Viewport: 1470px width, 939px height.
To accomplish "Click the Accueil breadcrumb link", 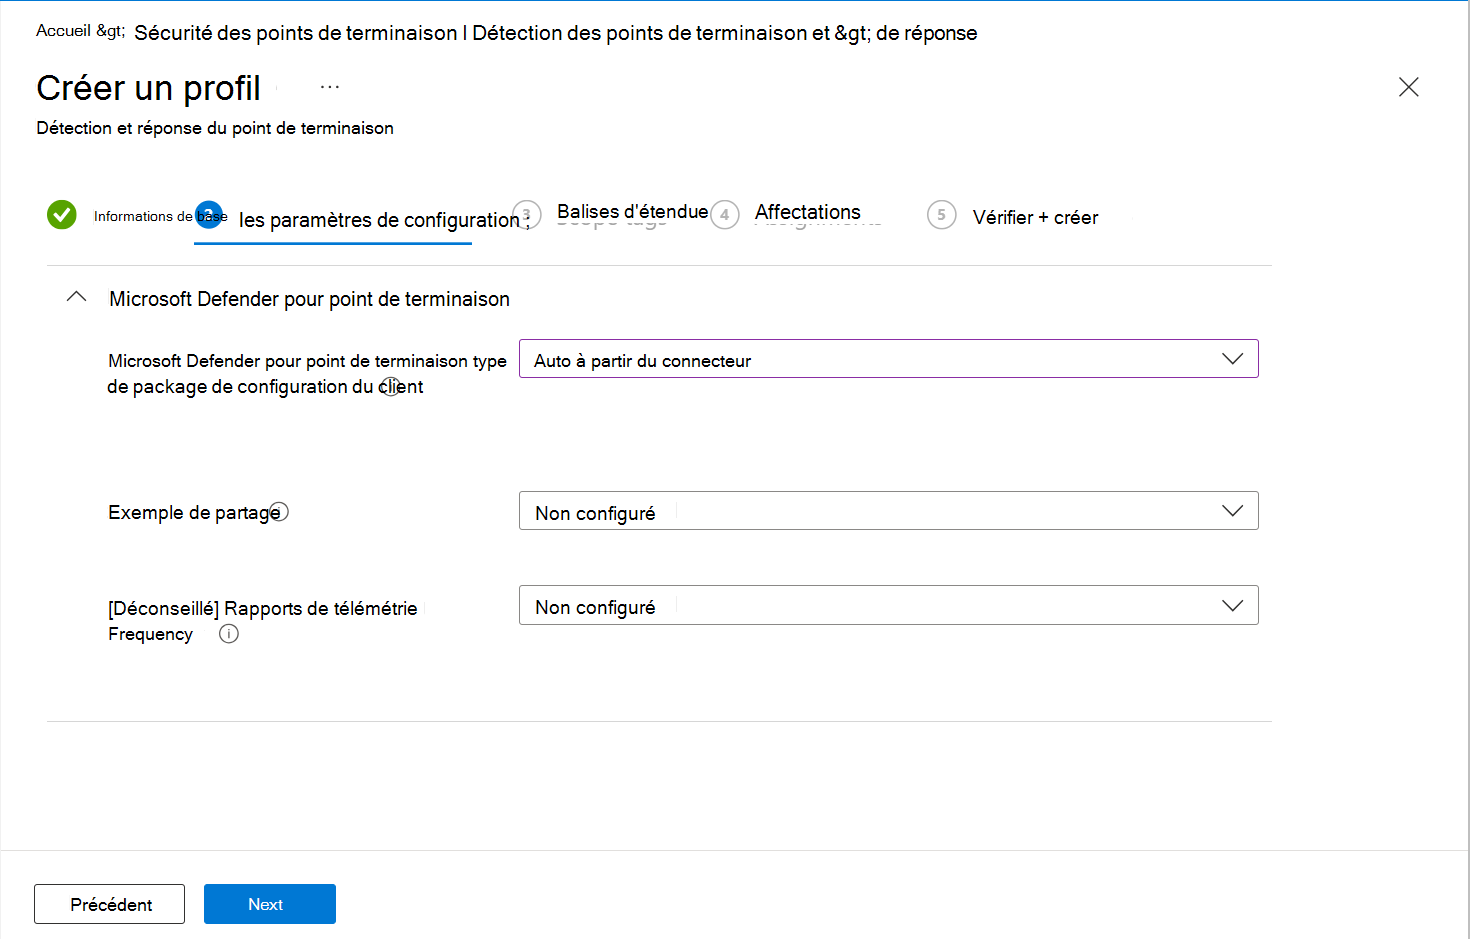I will click(63, 31).
